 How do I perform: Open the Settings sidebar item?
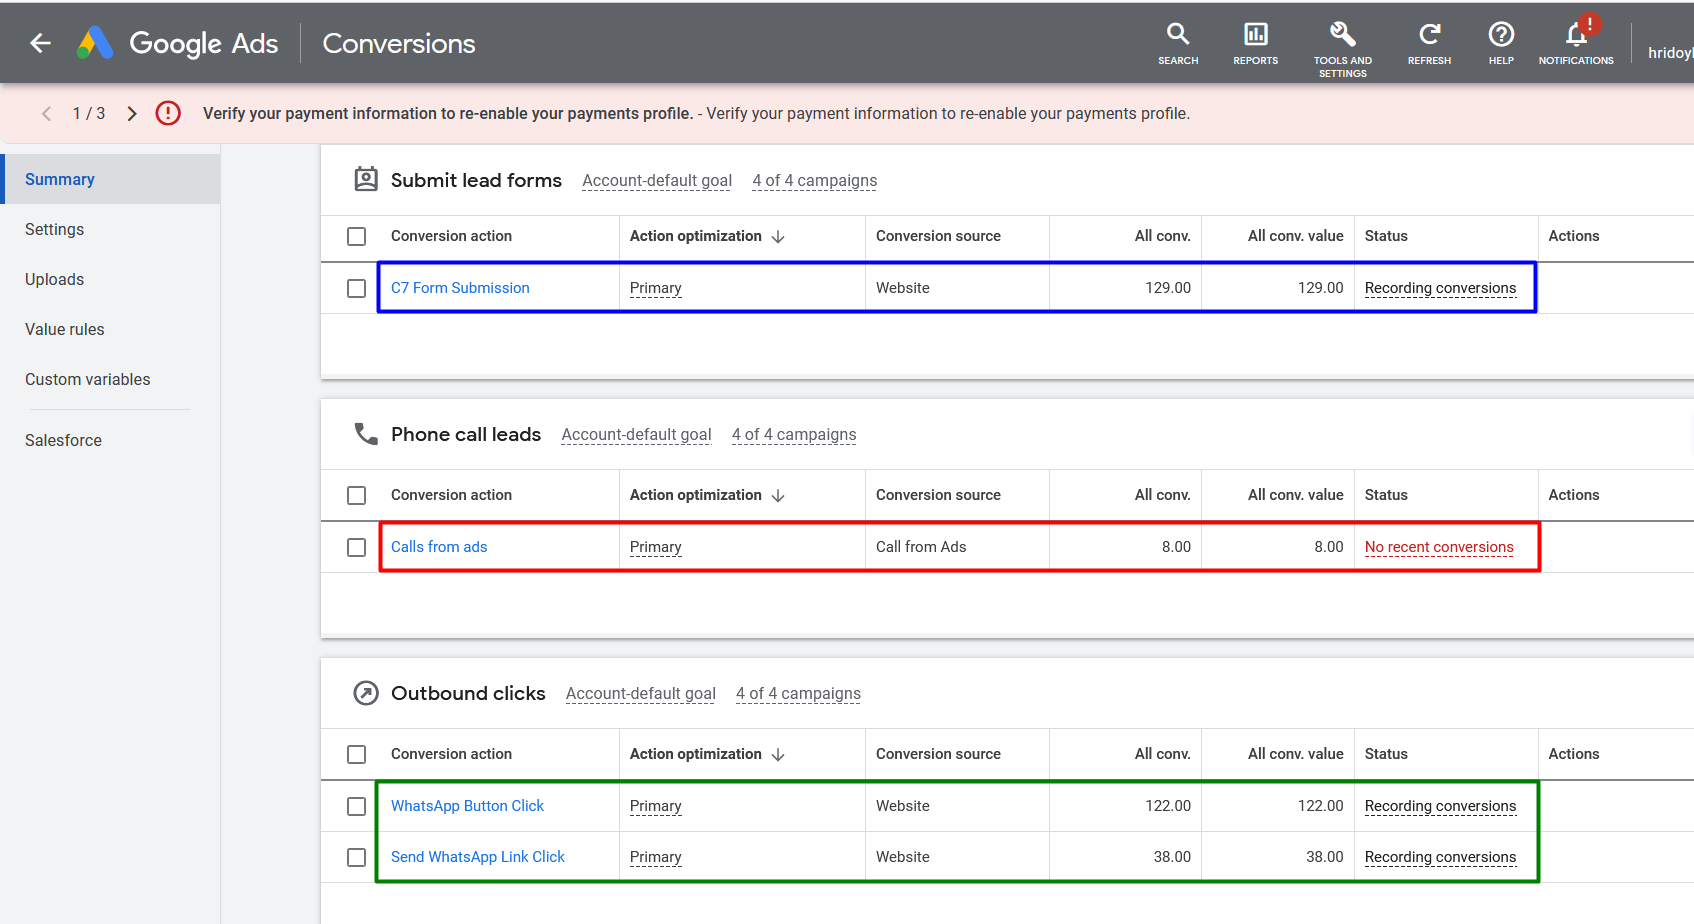tap(55, 229)
